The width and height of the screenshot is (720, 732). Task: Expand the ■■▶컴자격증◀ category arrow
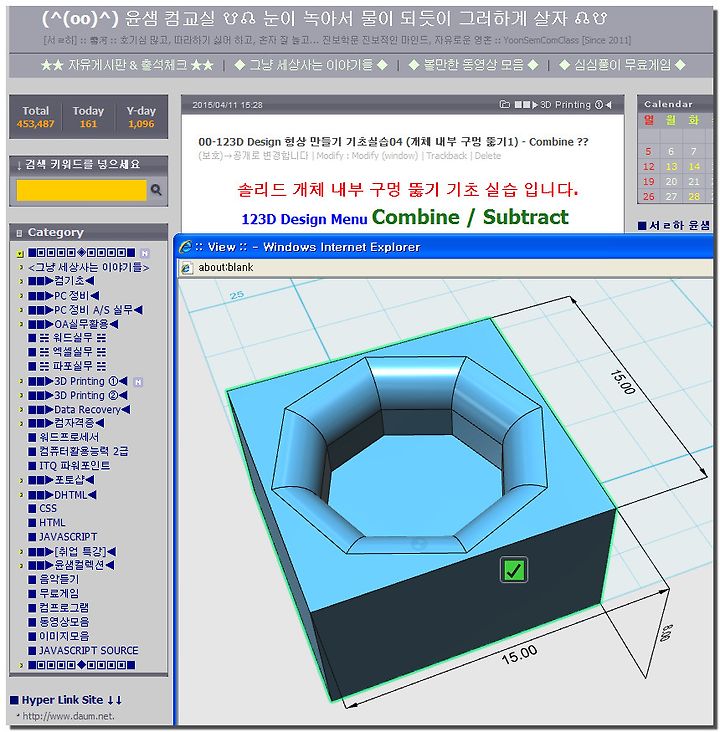pos(21,423)
